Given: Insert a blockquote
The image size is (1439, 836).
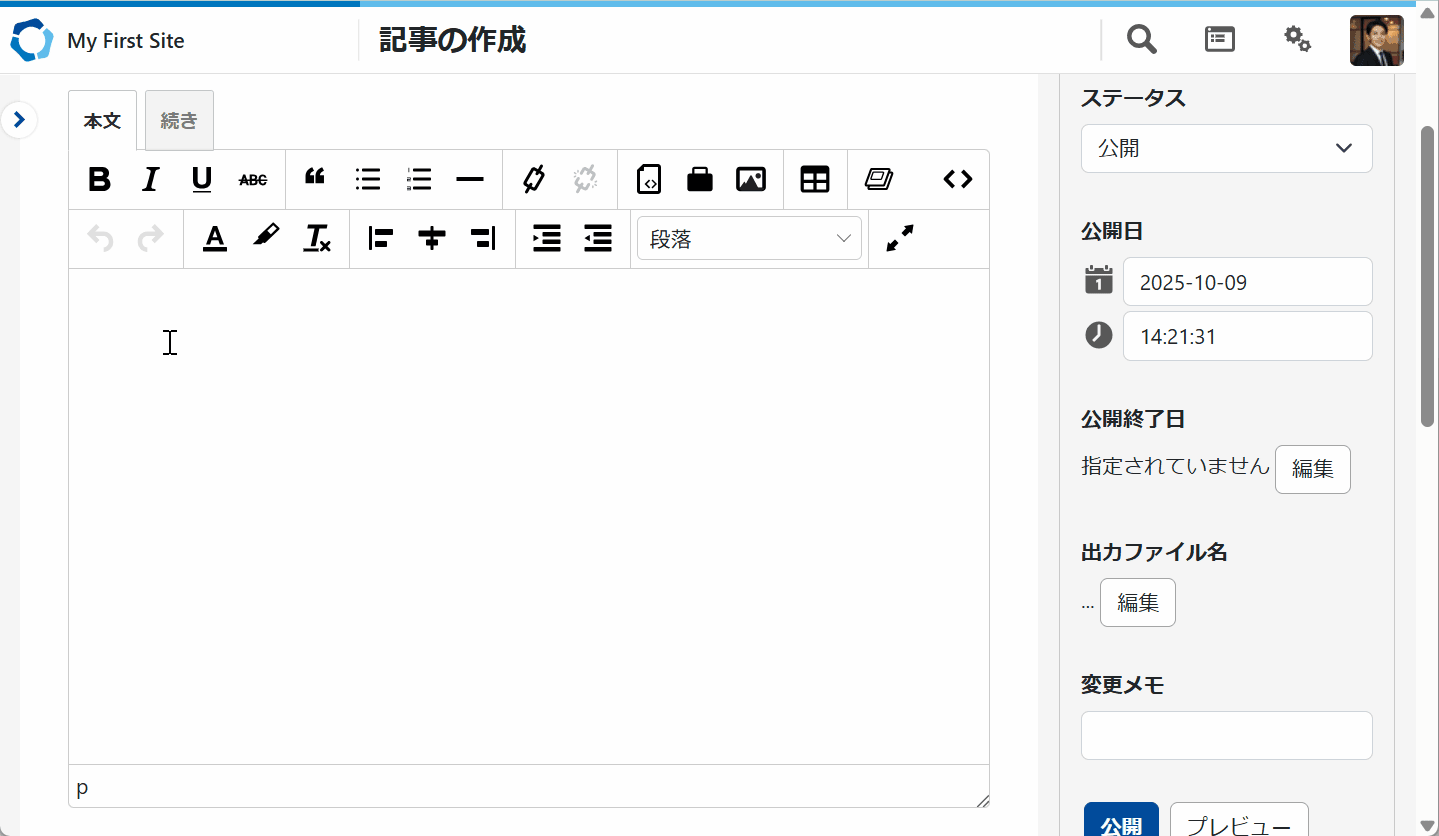Looking at the screenshot, I should pos(315,179).
